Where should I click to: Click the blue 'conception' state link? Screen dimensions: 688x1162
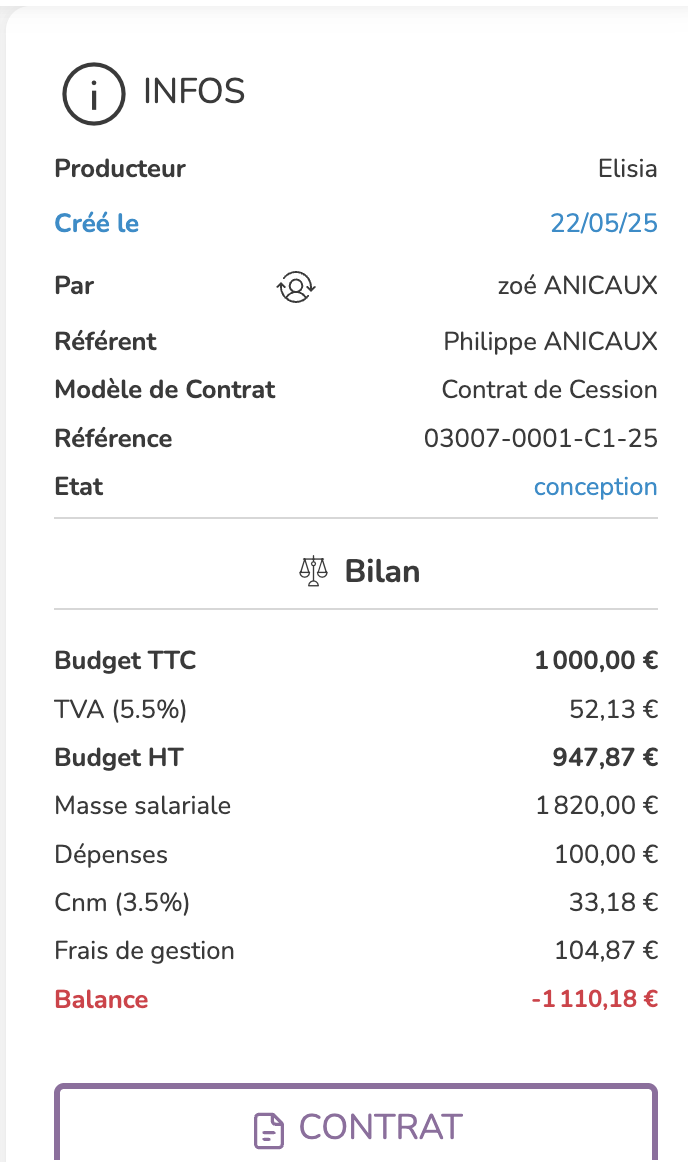click(x=595, y=487)
